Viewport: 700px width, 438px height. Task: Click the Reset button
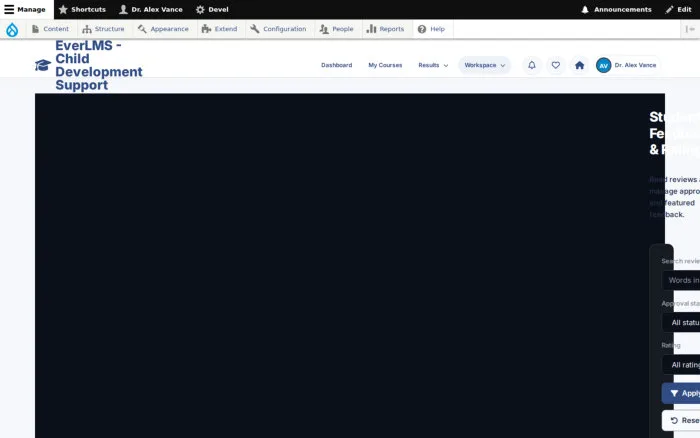pos(681,421)
